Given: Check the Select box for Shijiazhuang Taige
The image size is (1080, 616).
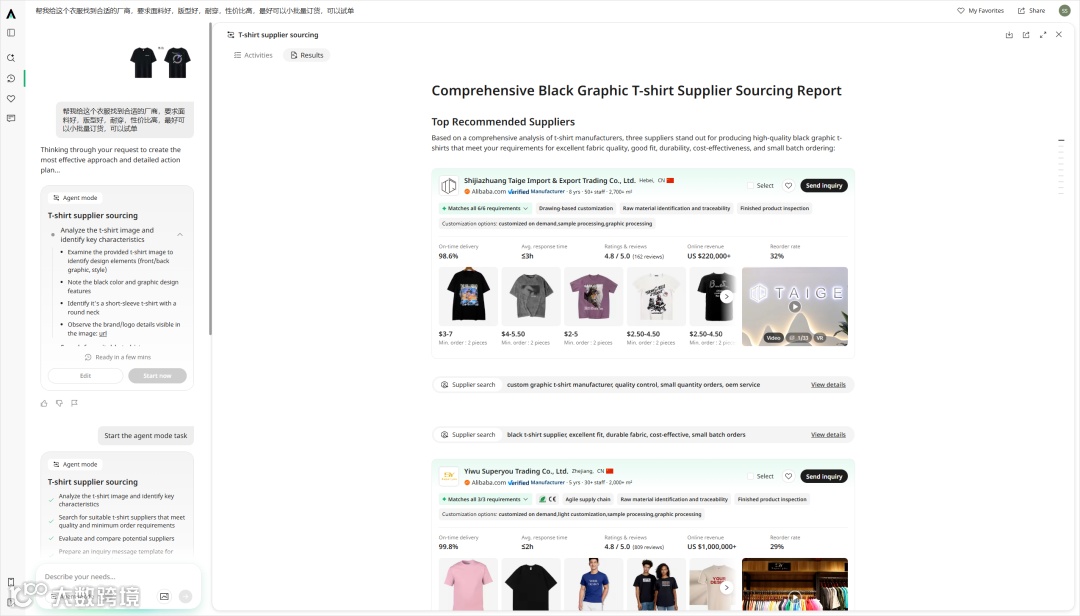Looking at the screenshot, I should coord(751,185).
